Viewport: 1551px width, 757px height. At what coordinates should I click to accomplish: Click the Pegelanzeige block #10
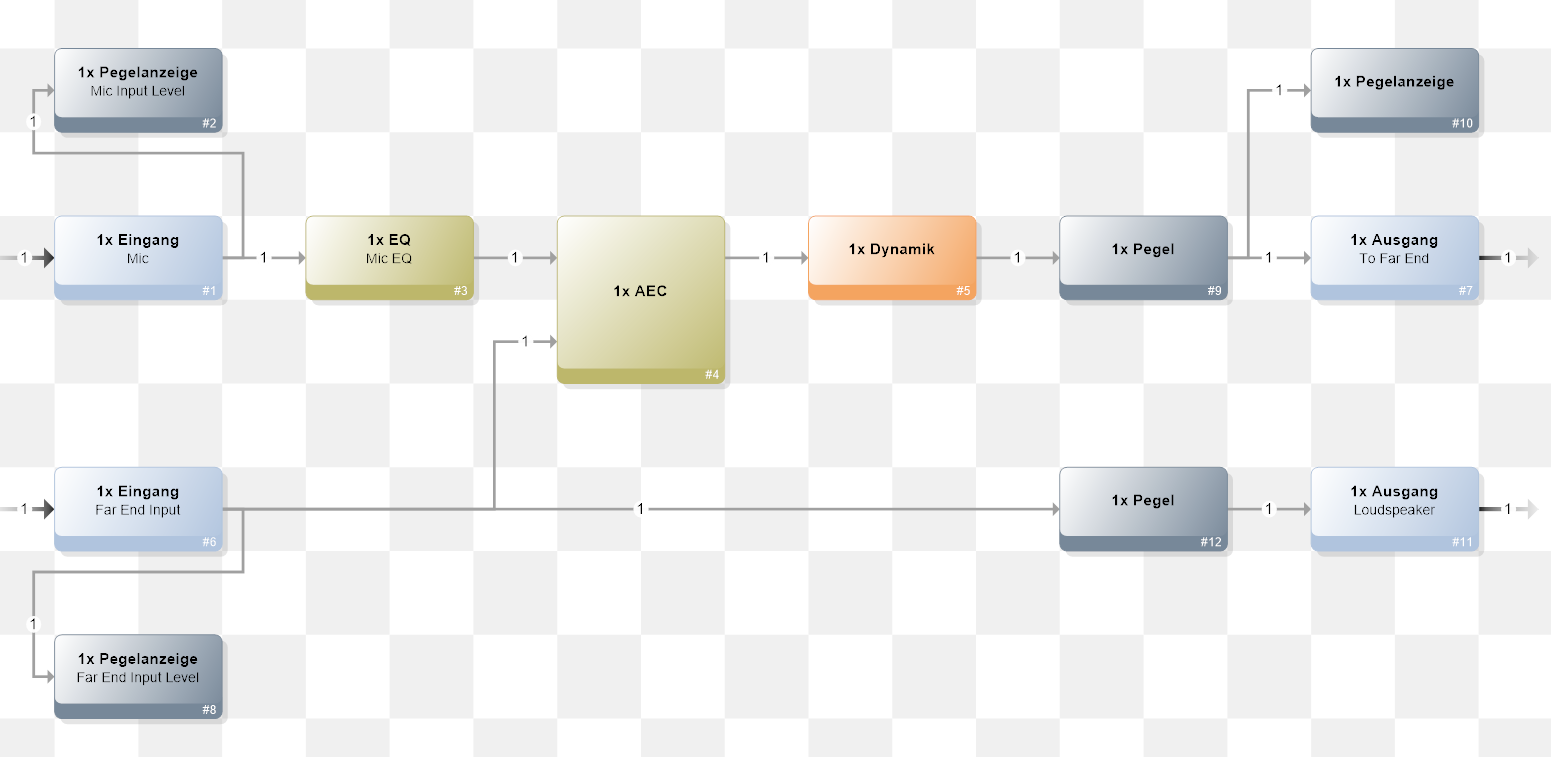1394,90
